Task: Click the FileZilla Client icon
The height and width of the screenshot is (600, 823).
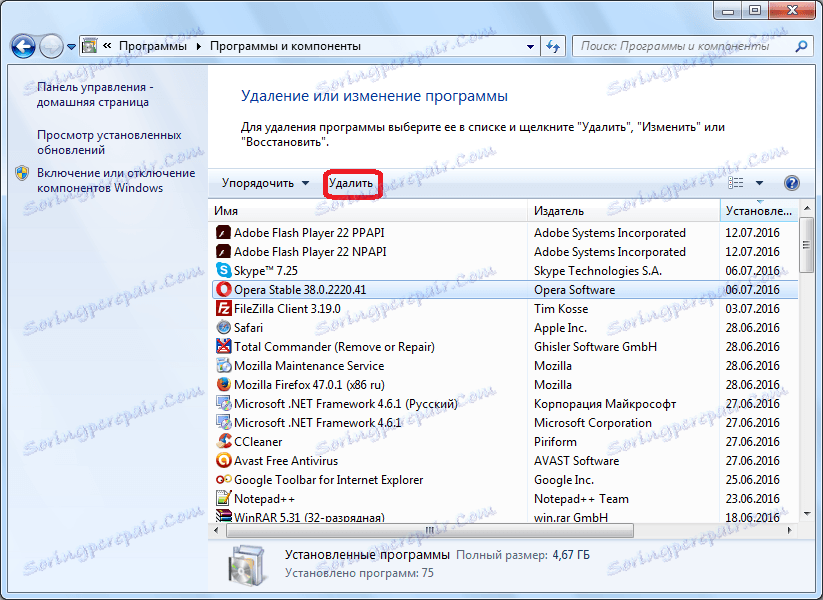Action: pos(224,309)
